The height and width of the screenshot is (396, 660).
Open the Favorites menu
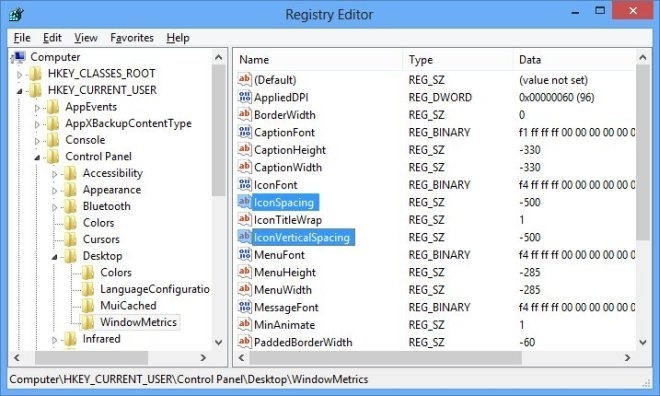[132, 38]
